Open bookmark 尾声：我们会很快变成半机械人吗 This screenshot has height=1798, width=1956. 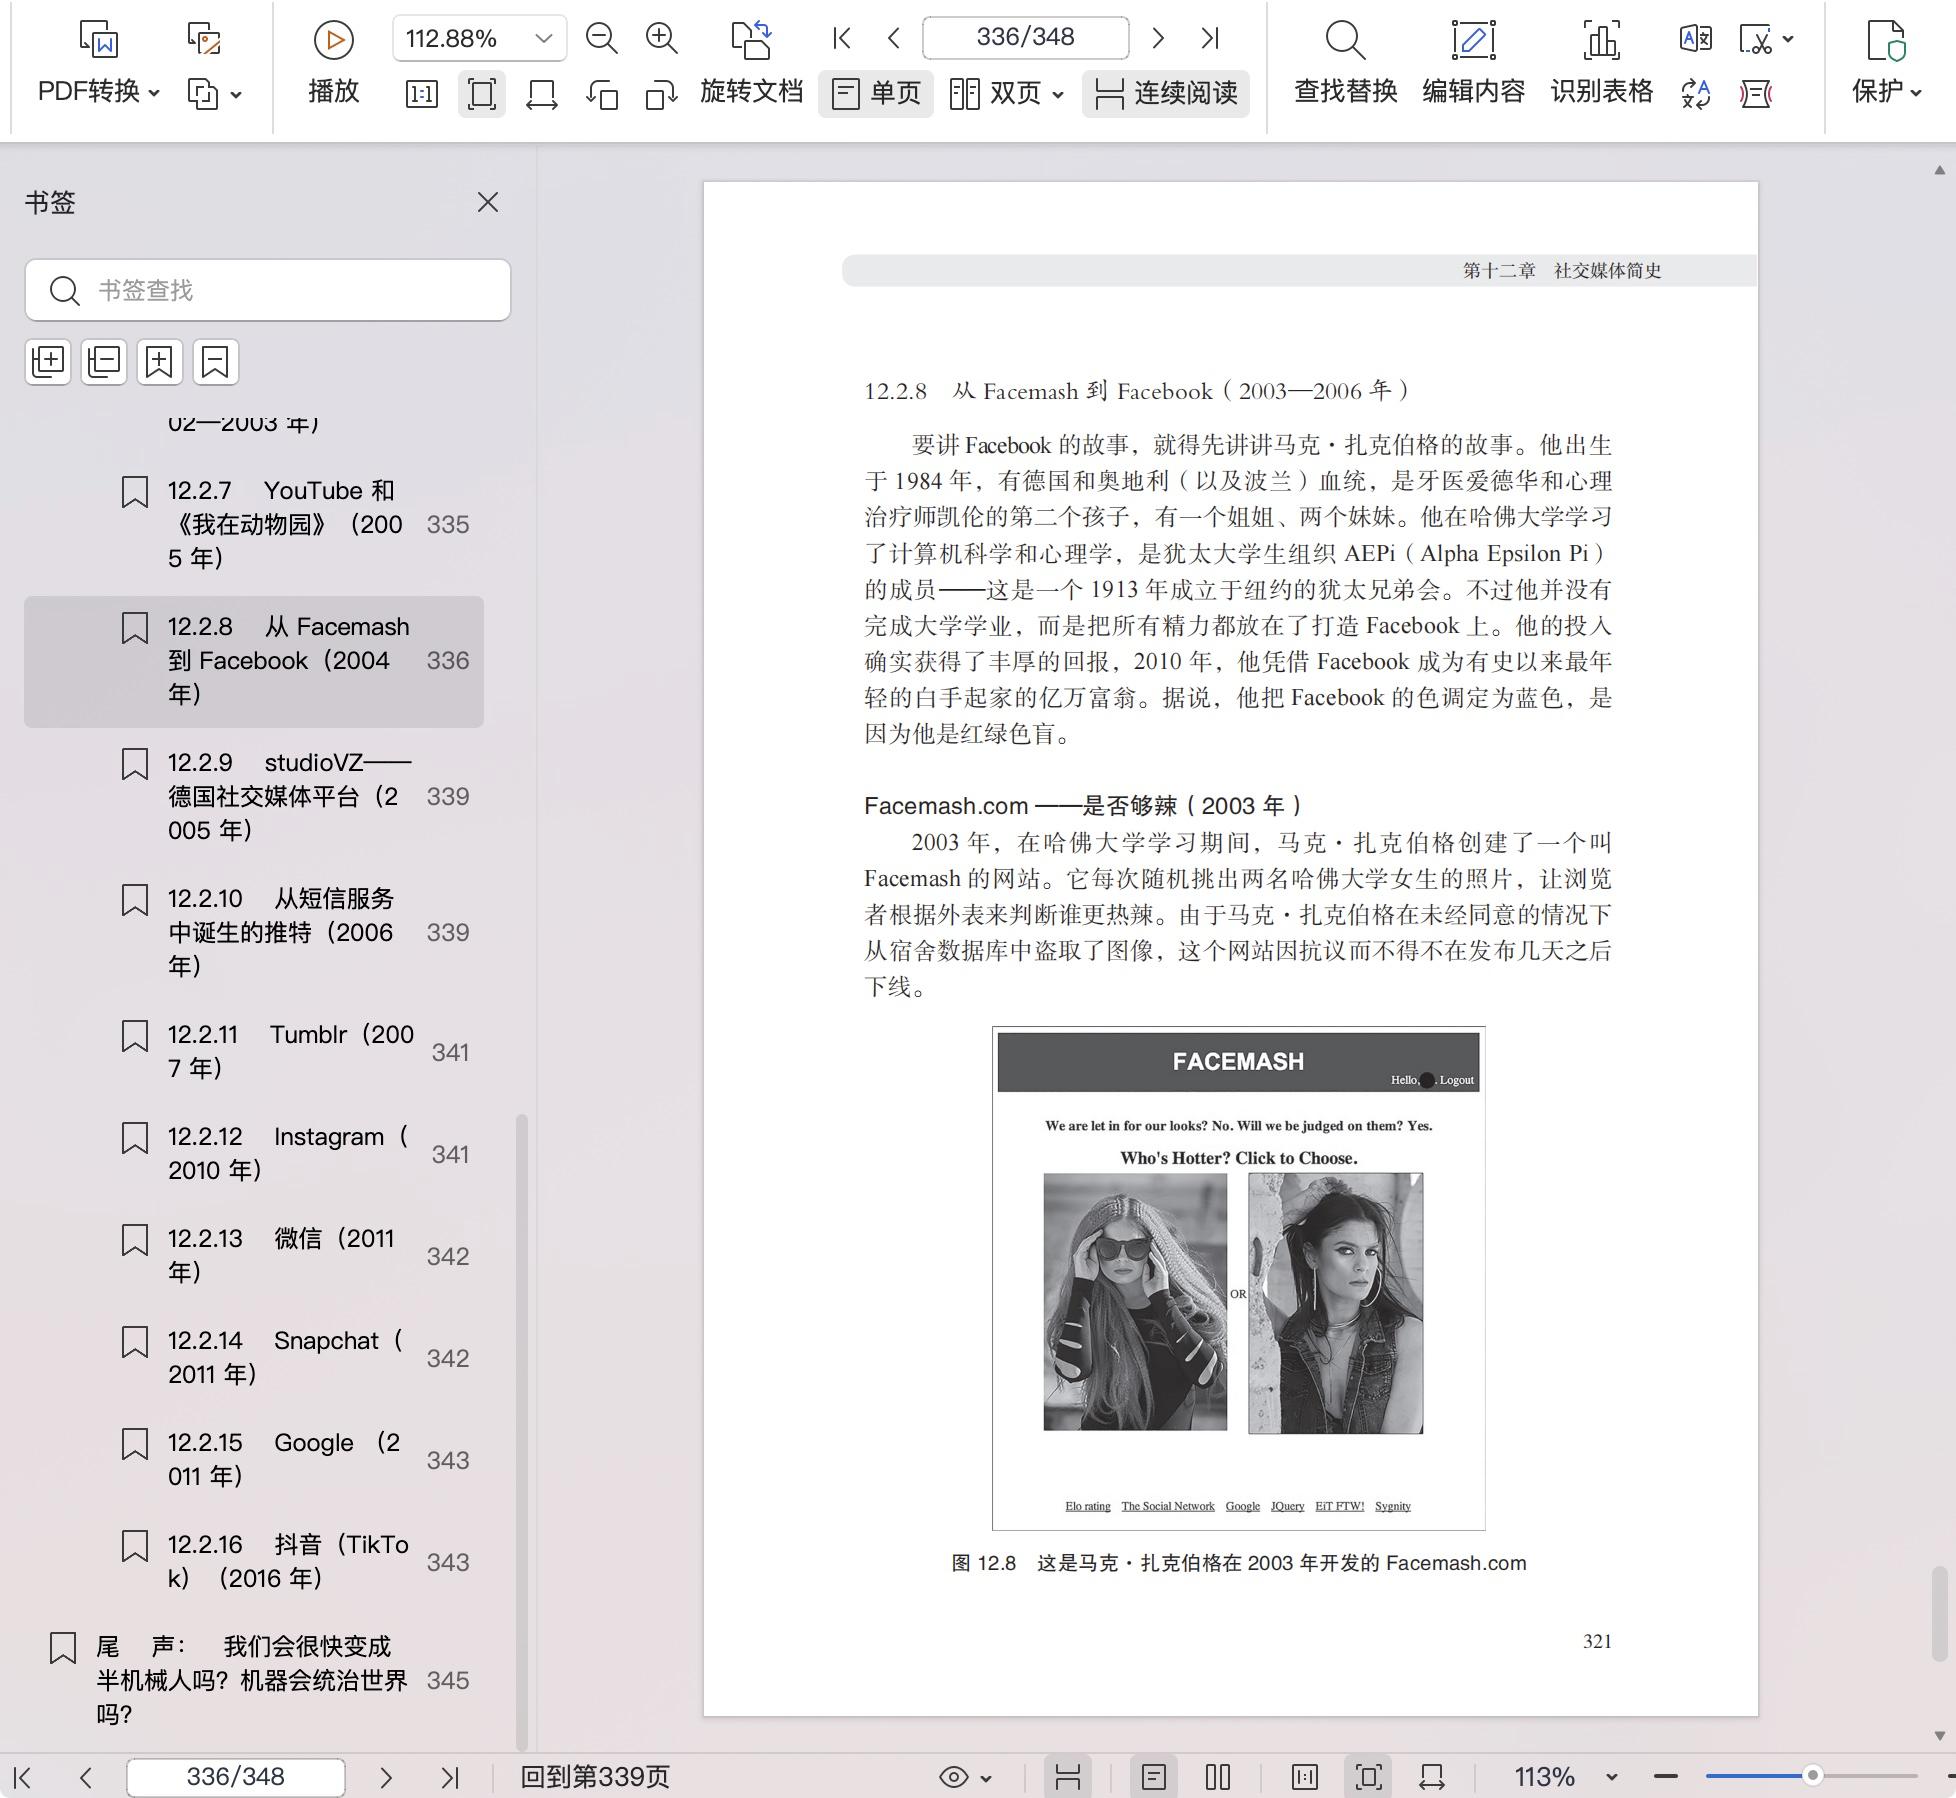[254, 1680]
